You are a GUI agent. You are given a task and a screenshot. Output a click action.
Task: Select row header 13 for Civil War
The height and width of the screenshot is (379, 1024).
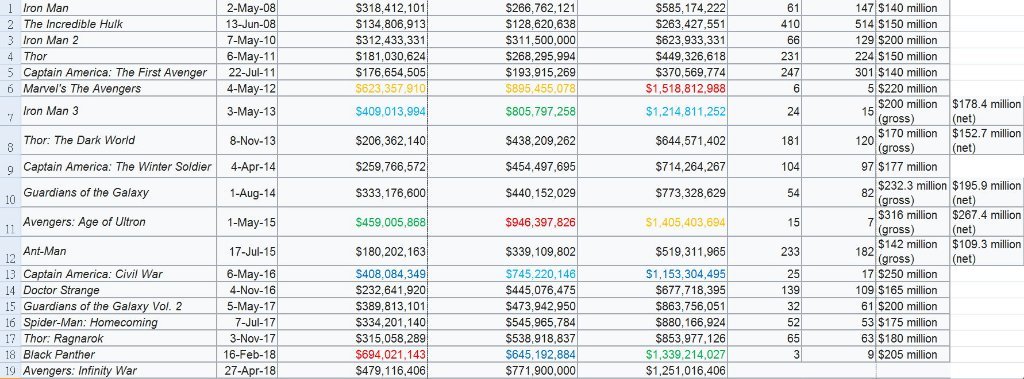(10, 274)
